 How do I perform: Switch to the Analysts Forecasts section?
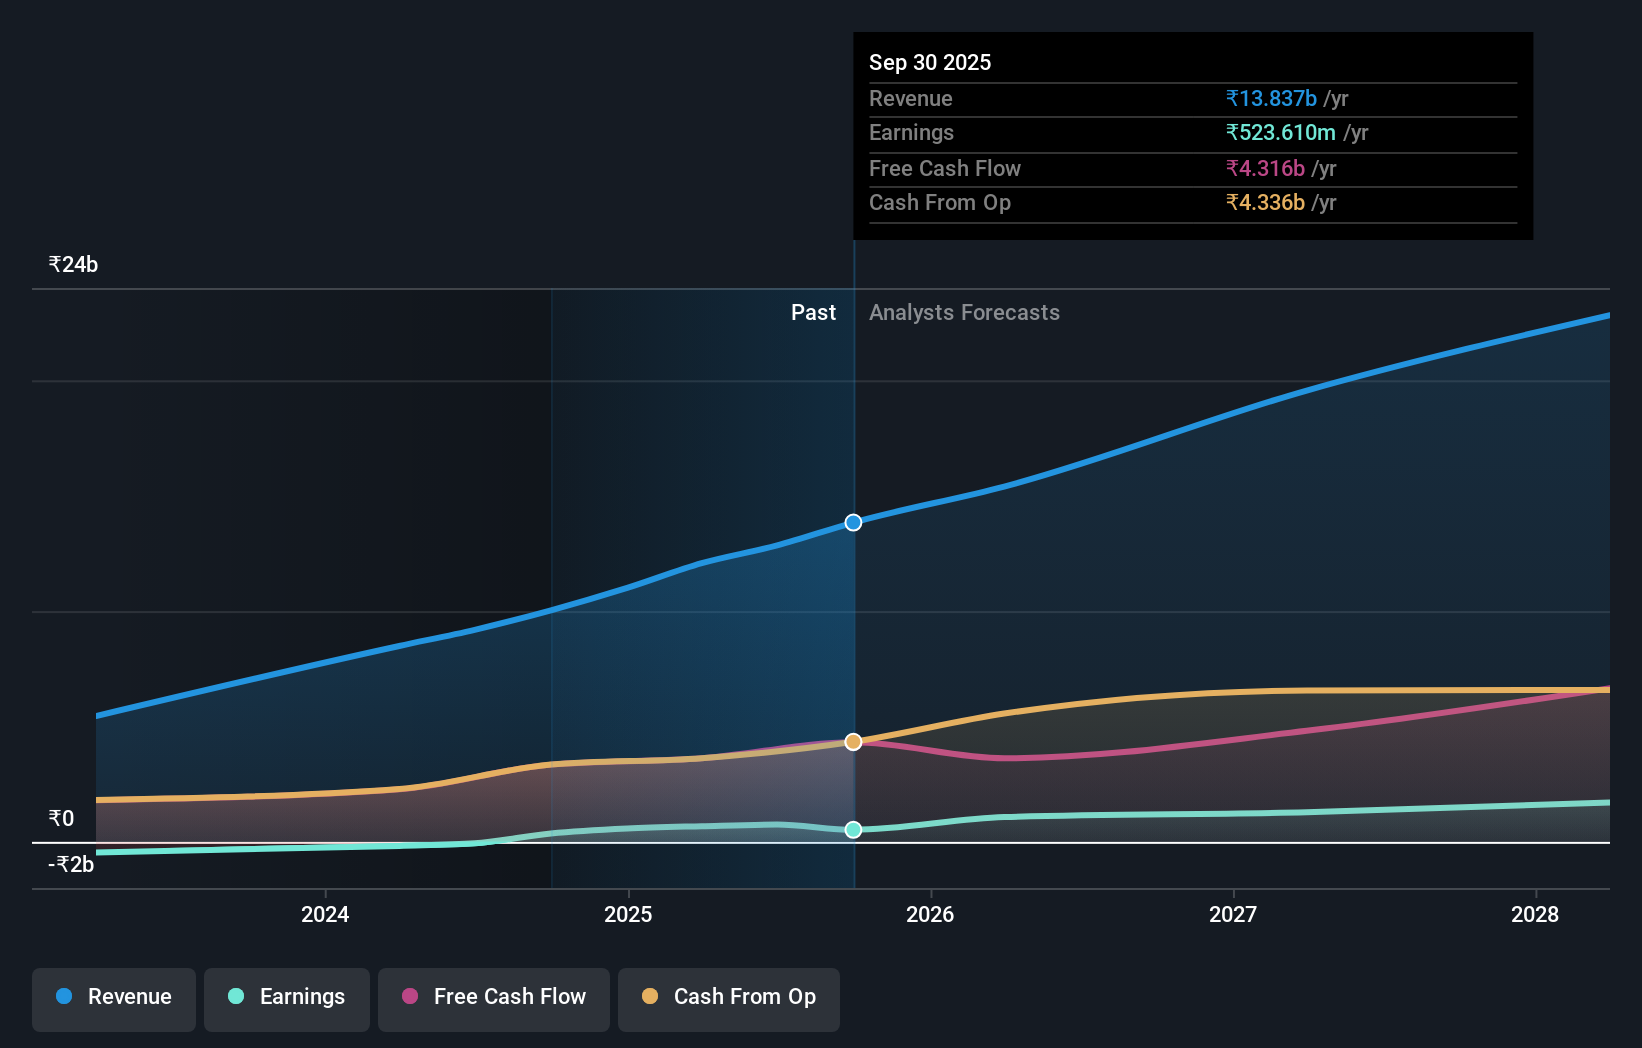(964, 312)
